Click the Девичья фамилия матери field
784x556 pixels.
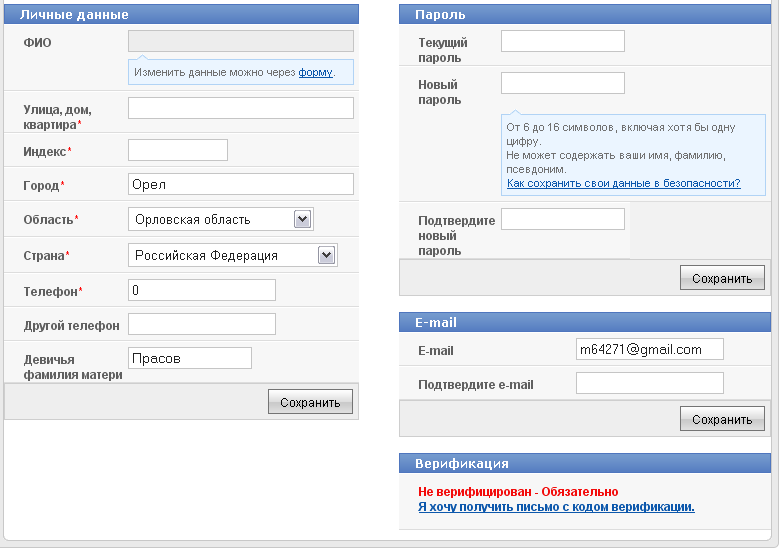tap(190, 358)
